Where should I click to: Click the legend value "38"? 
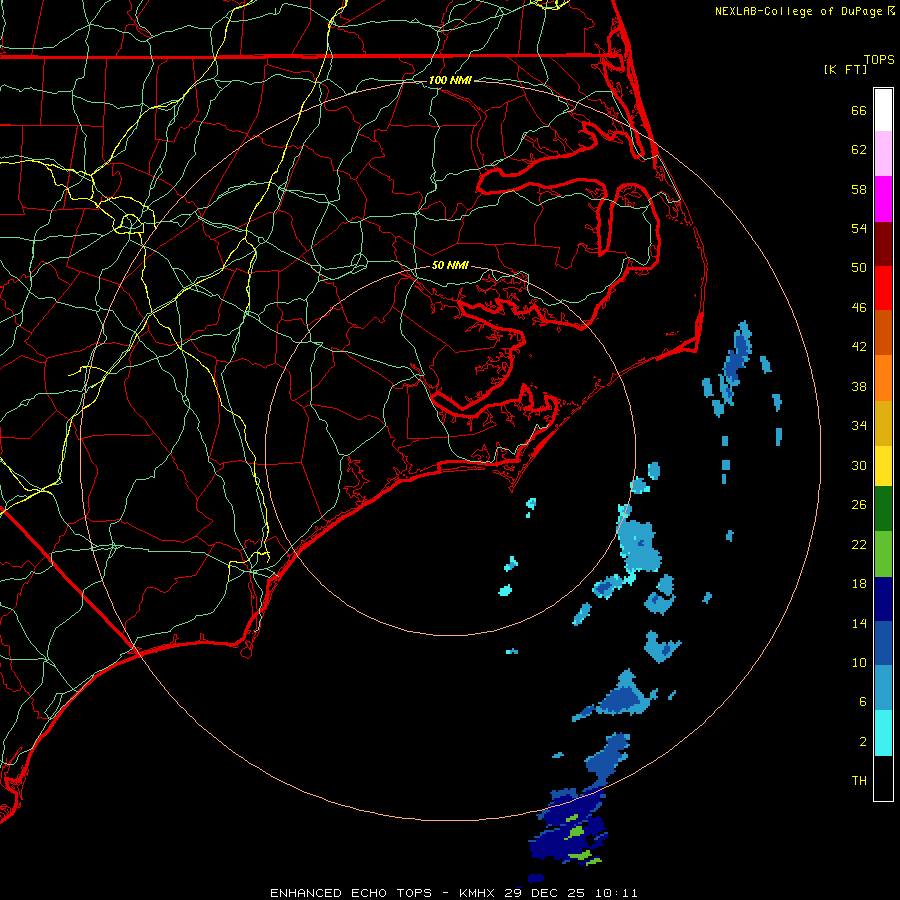tap(859, 387)
